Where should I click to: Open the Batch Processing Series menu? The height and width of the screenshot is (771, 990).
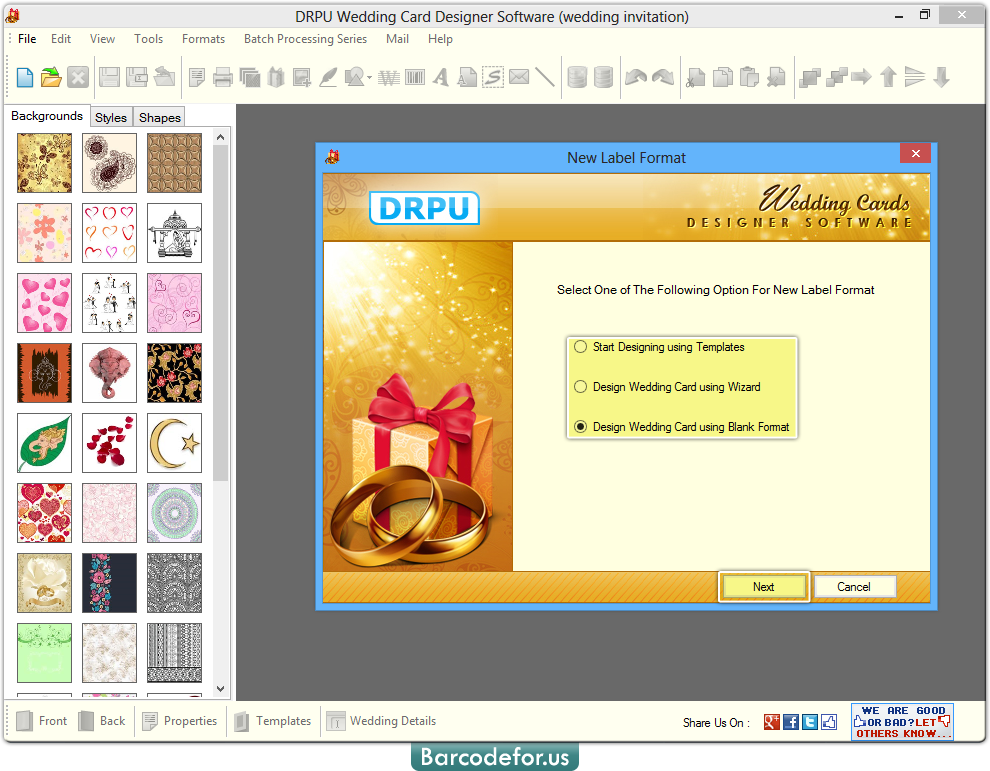pyautogui.click(x=305, y=39)
